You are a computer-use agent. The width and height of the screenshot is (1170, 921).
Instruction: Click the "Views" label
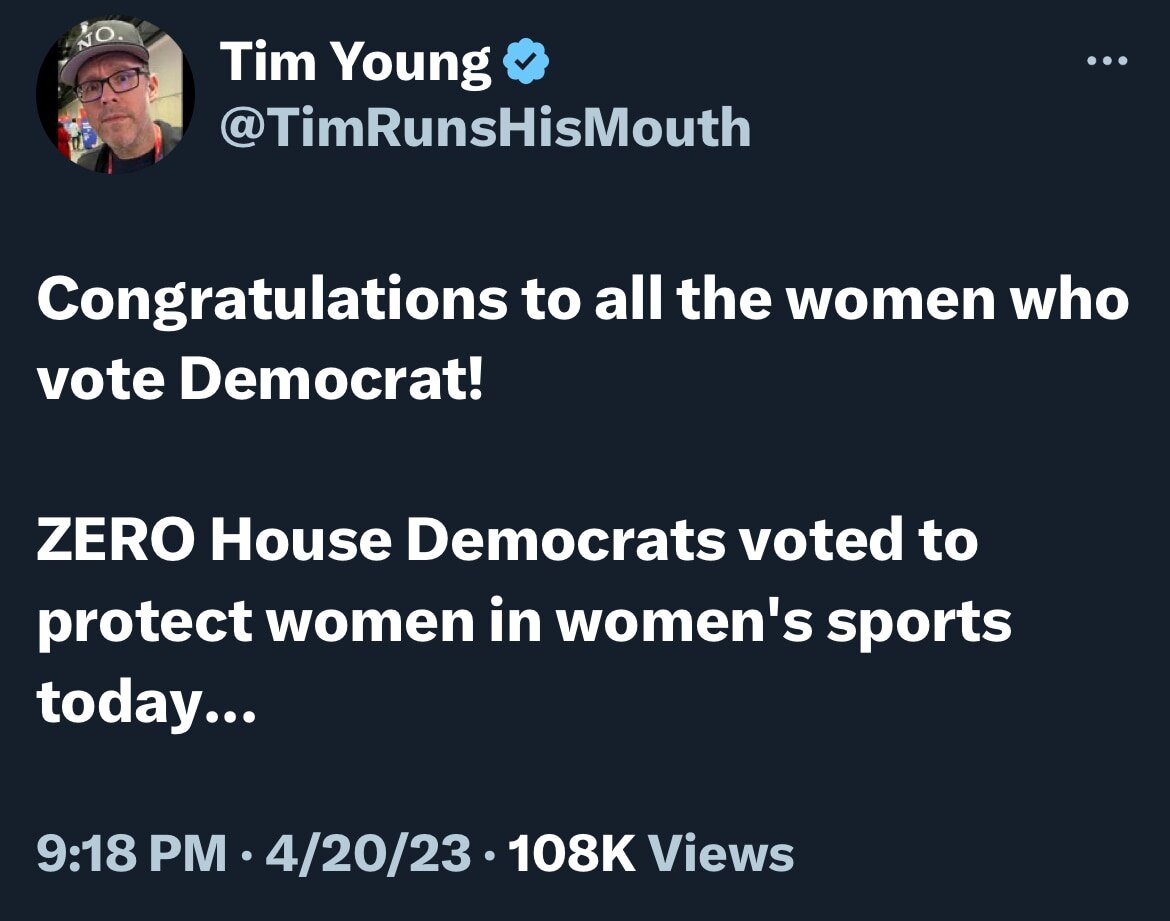coord(721,854)
